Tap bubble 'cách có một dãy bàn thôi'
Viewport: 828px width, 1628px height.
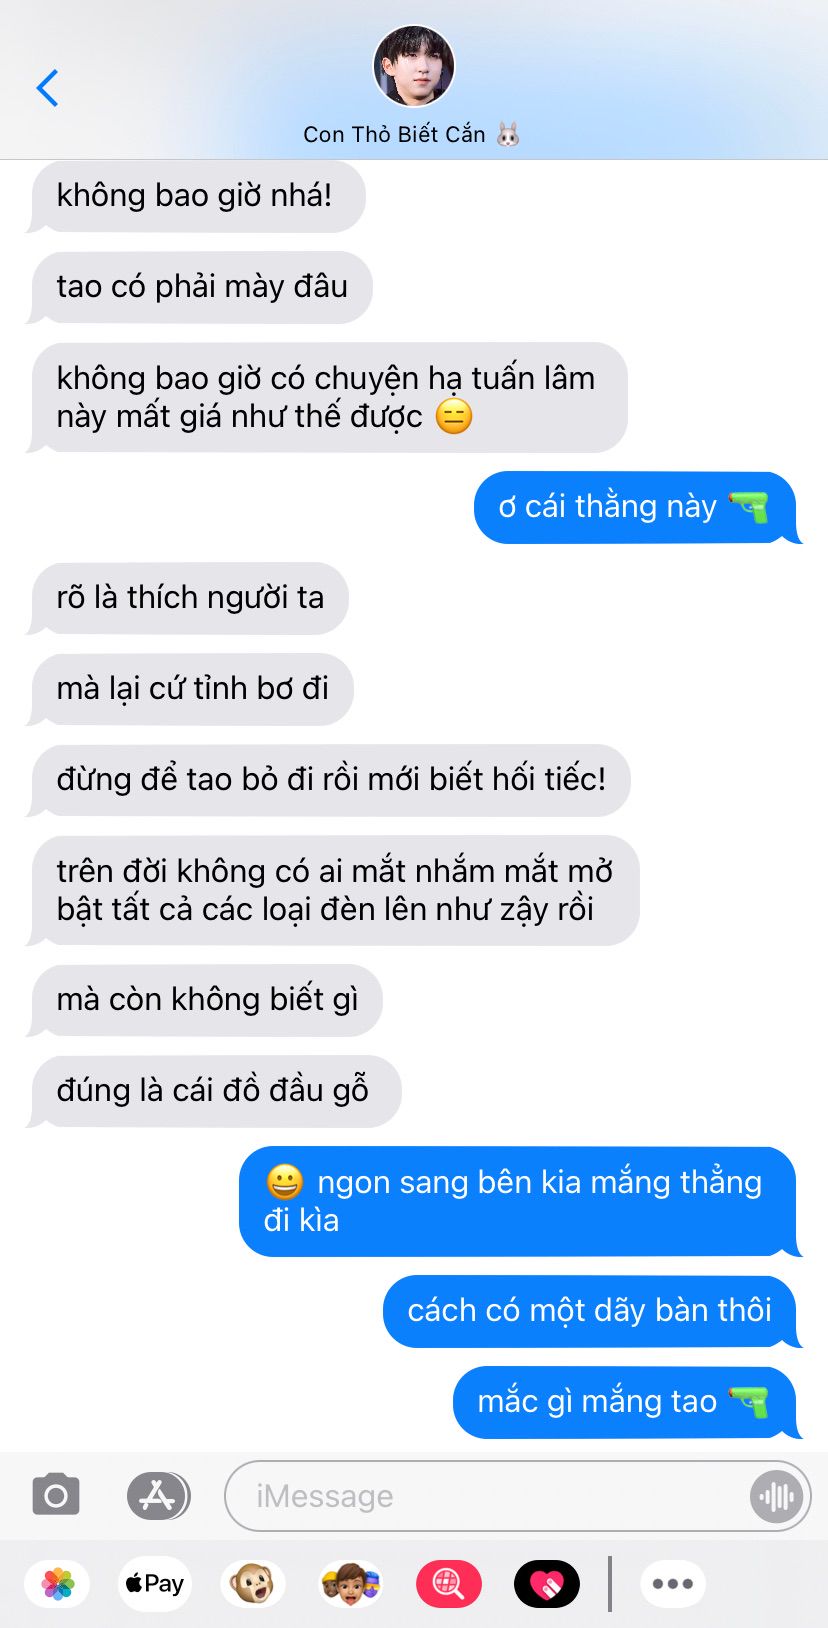tap(590, 1311)
